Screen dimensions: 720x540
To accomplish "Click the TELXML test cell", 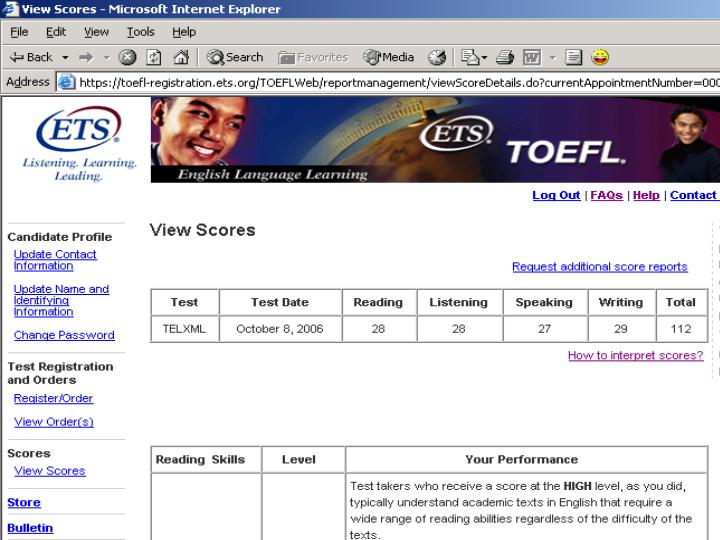I will [x=184, y=329].
